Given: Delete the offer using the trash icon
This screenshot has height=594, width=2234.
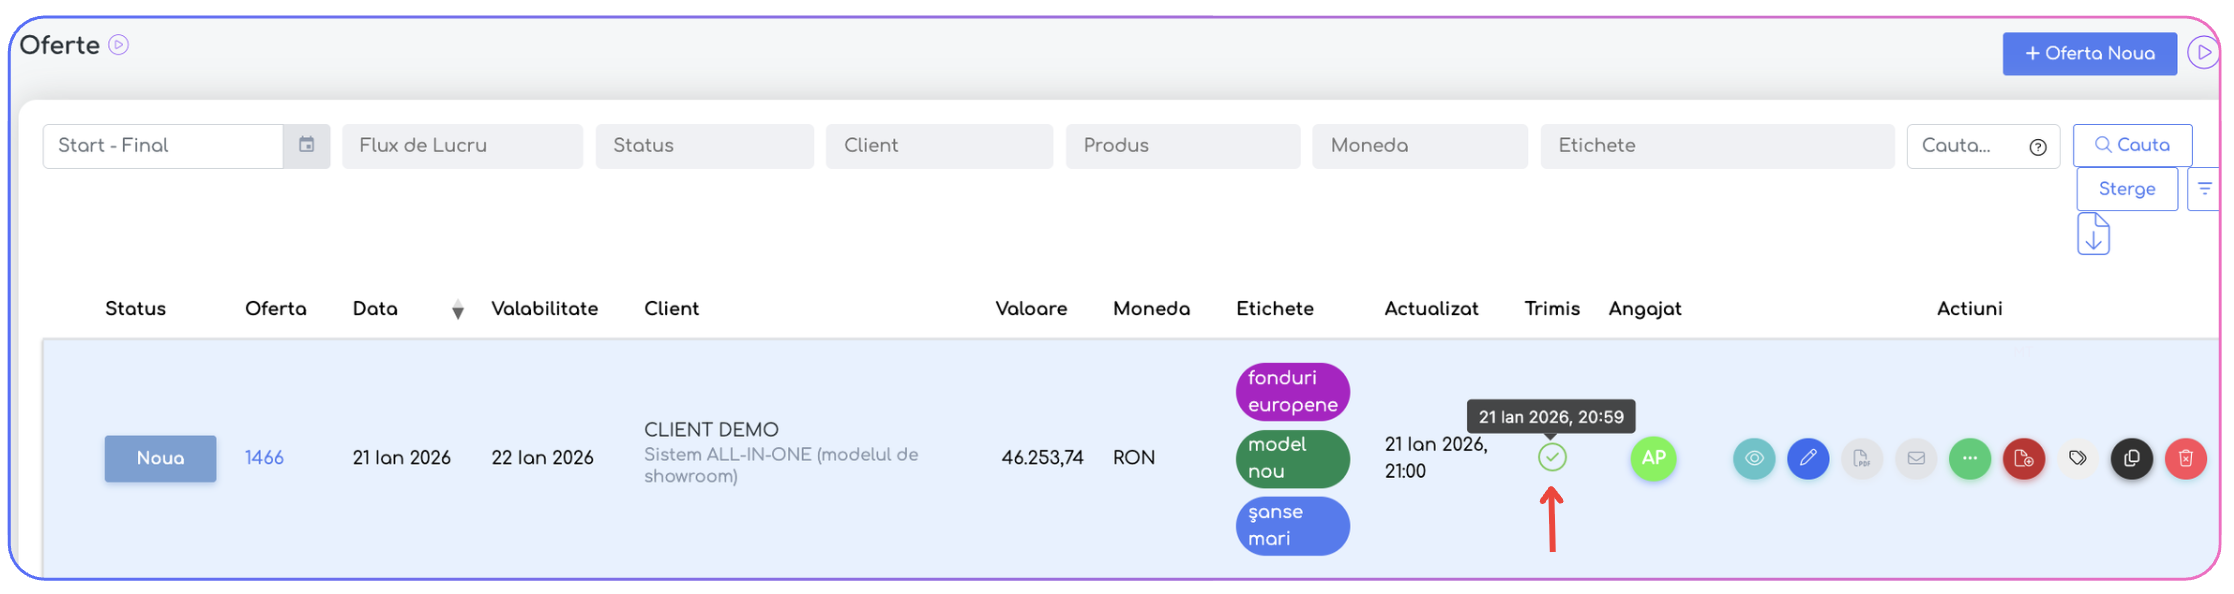Looking at the screenshot, I should 2186,458.
